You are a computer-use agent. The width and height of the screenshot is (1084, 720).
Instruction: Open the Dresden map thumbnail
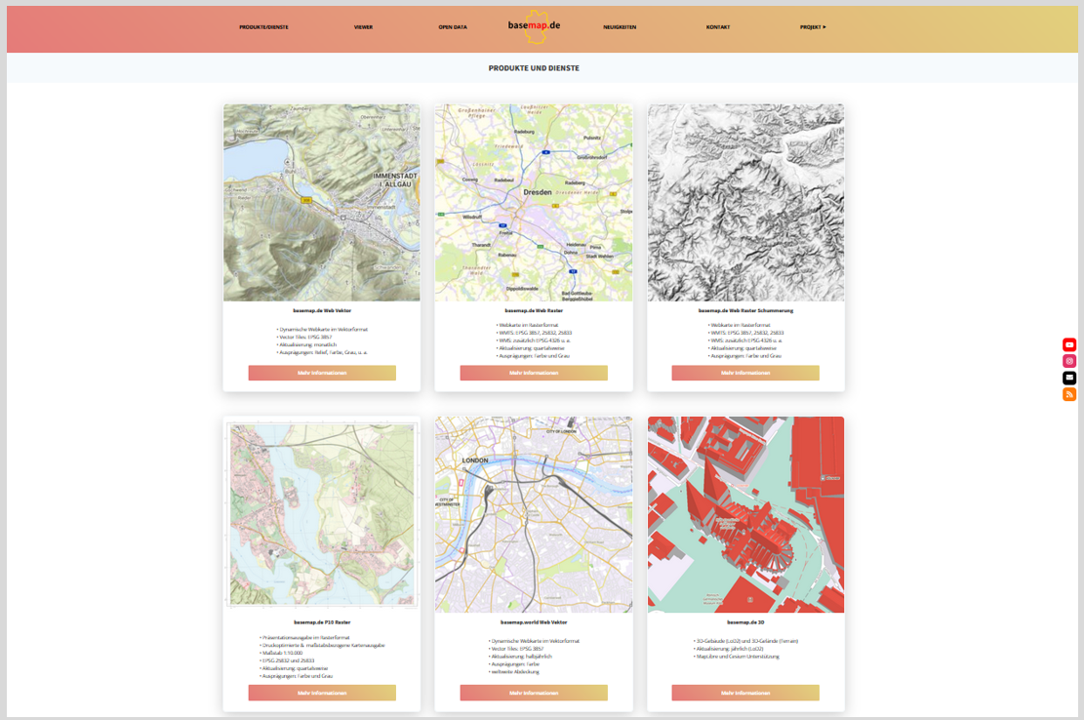point(534,202)
